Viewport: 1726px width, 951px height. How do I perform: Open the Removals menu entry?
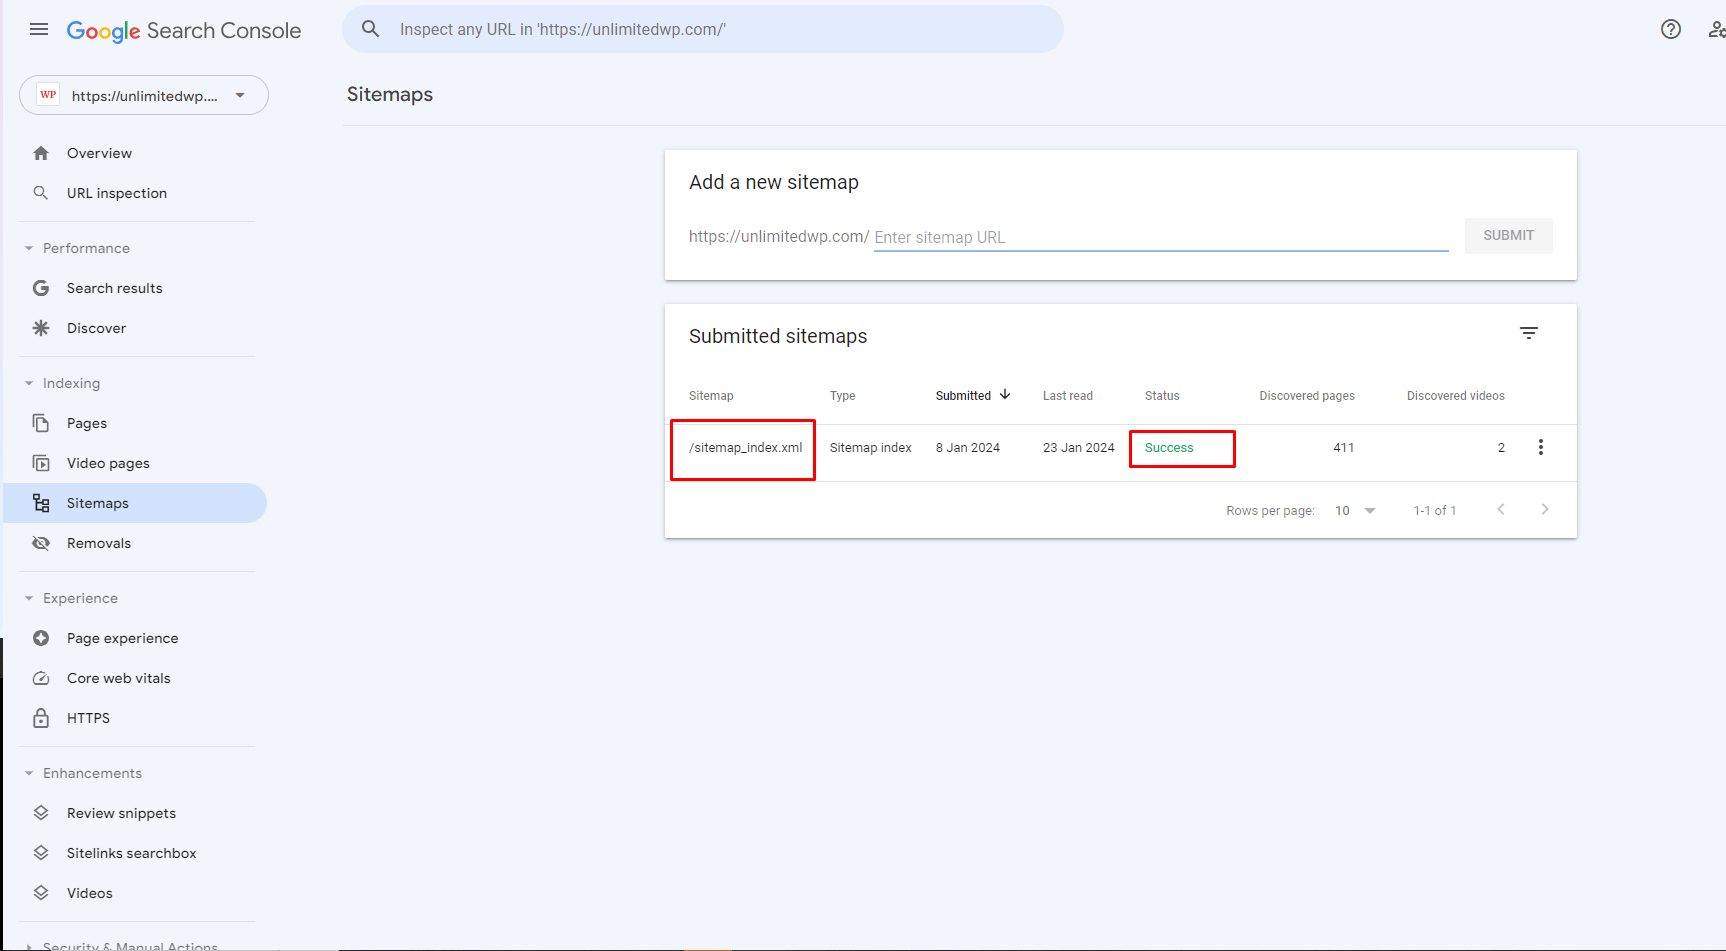(x=135, y=543)
